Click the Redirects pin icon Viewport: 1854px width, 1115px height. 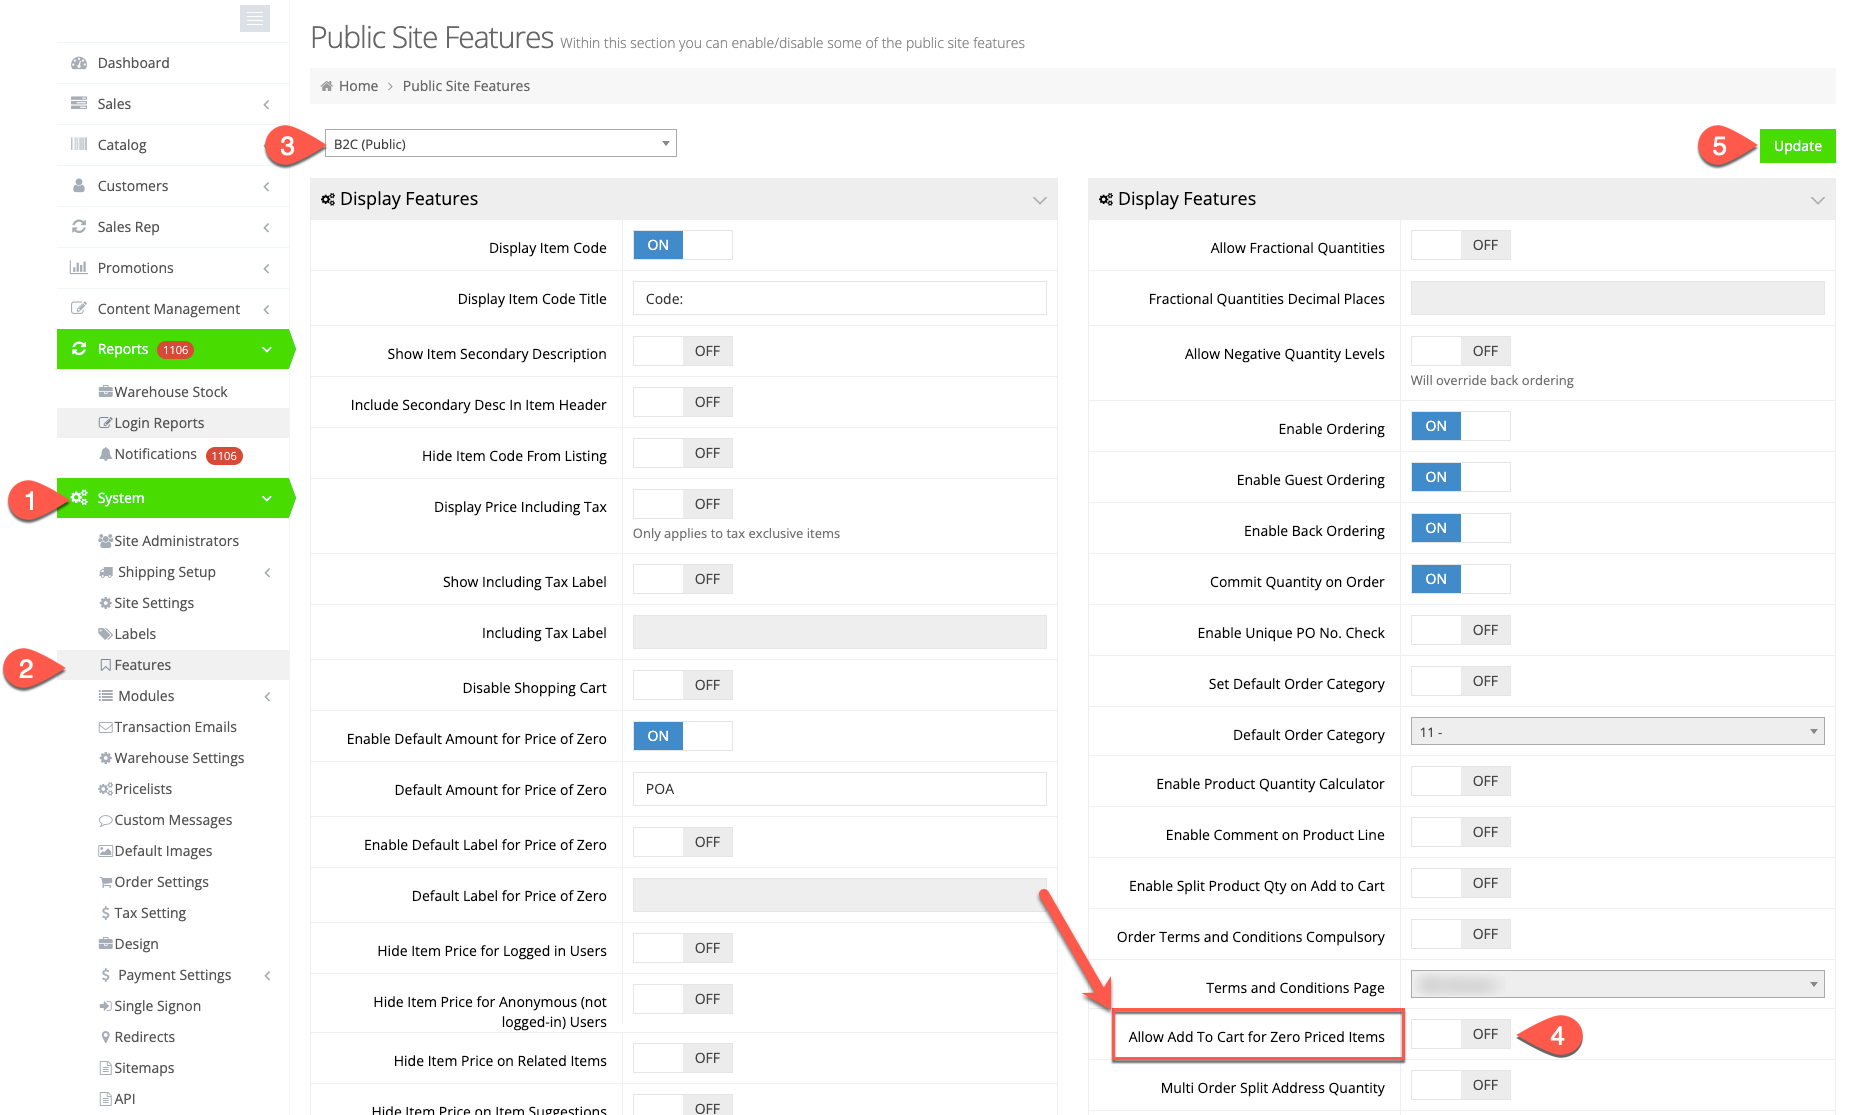[105, 1037]
